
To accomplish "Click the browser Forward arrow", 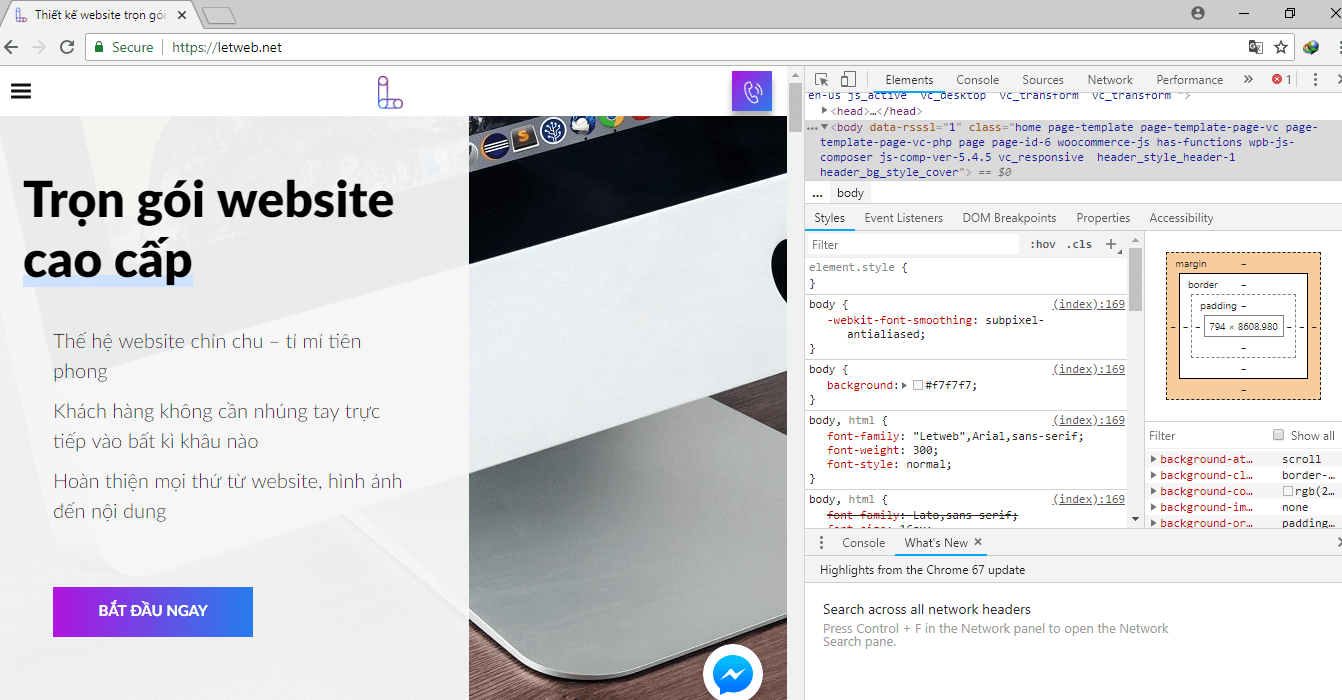I will [x=39, y=47].
